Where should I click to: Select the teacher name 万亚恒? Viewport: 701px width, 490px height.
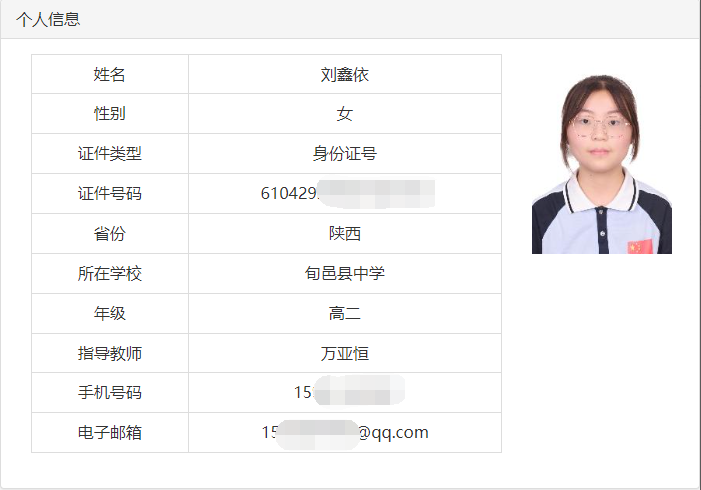click(x=345, y=354)
